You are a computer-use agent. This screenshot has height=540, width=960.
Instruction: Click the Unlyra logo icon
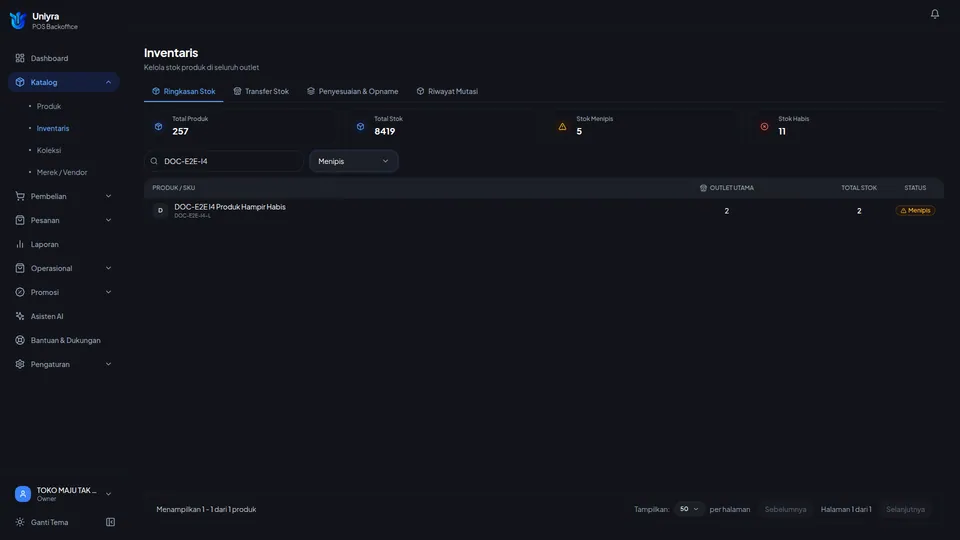click(x=18, y=21)
